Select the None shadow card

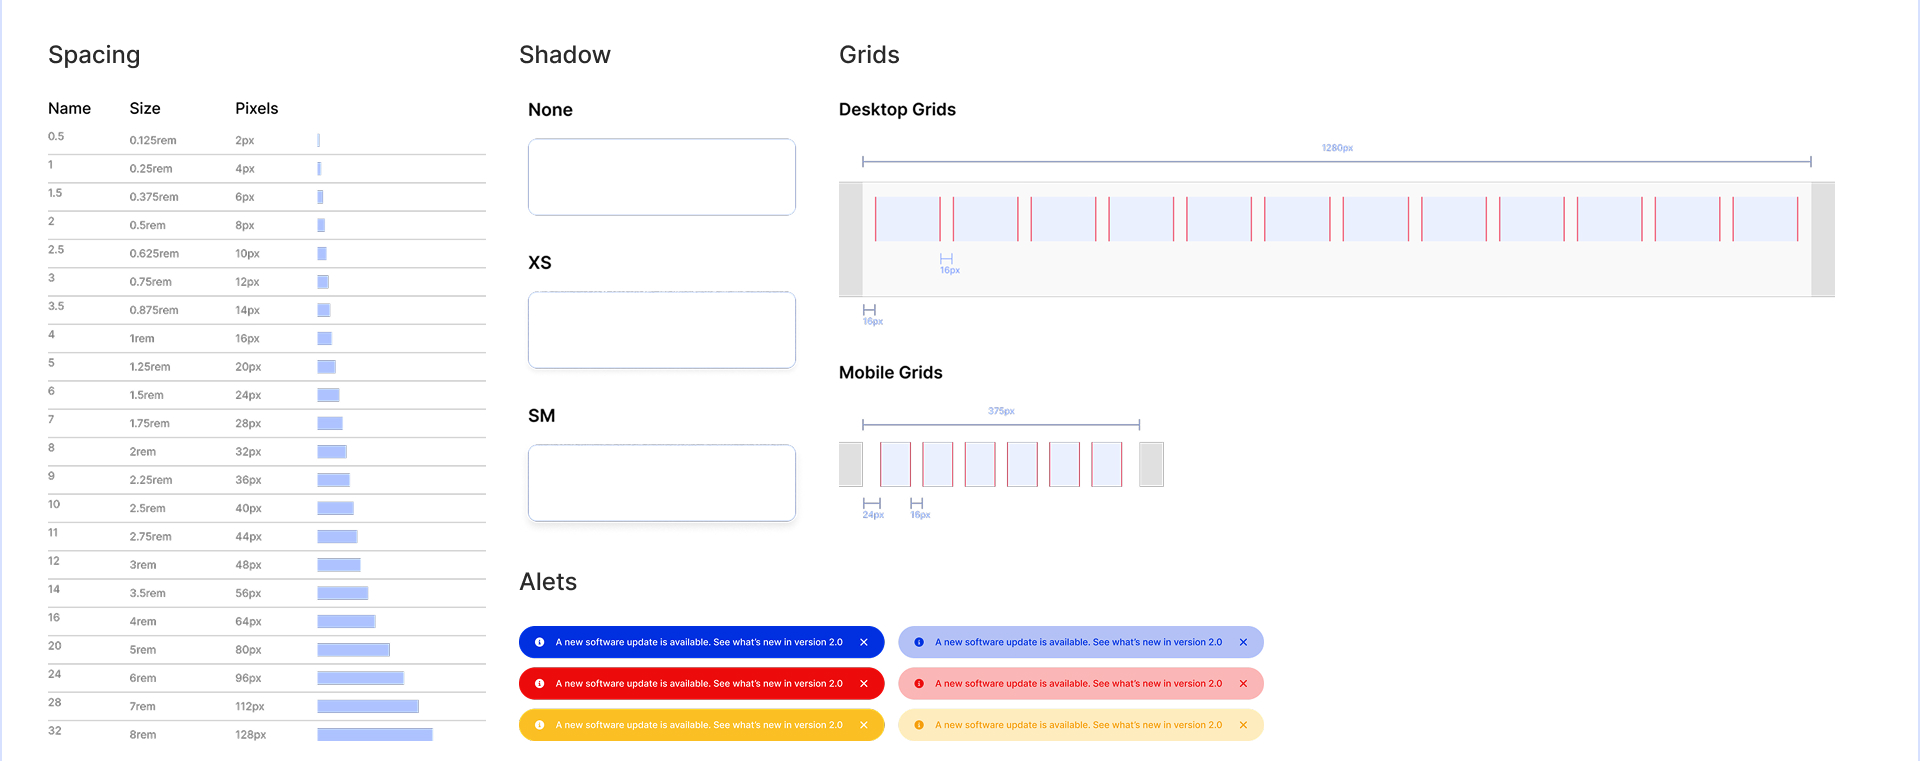662,177
